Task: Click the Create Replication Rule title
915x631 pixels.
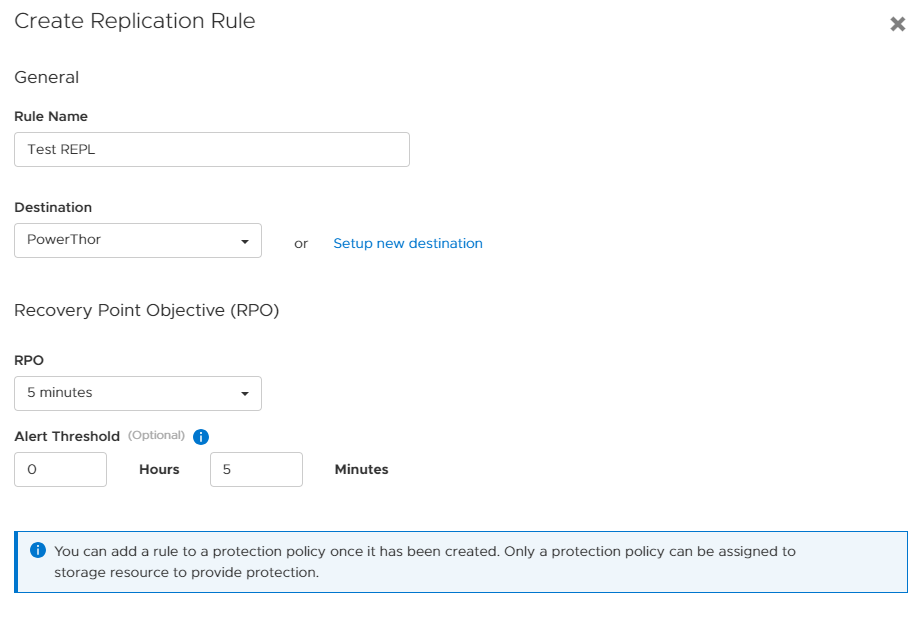Action: [x=134, y=21]
